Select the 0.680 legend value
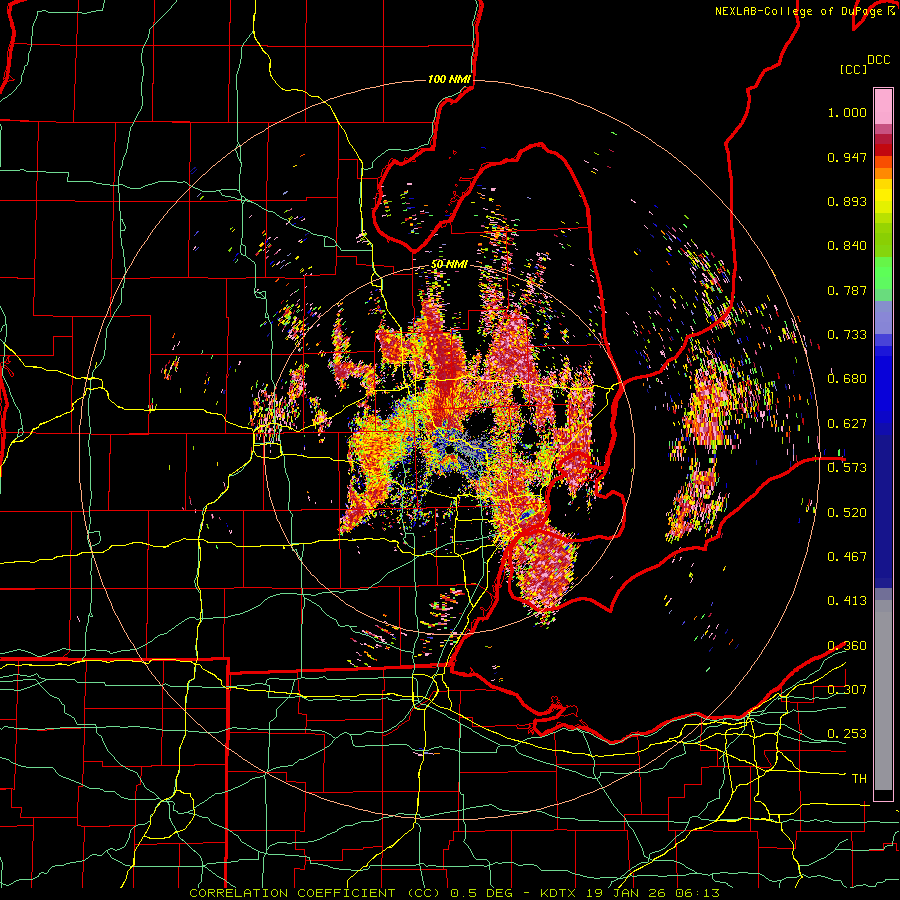This screenshot has width=900, height=900. point(847,379)
